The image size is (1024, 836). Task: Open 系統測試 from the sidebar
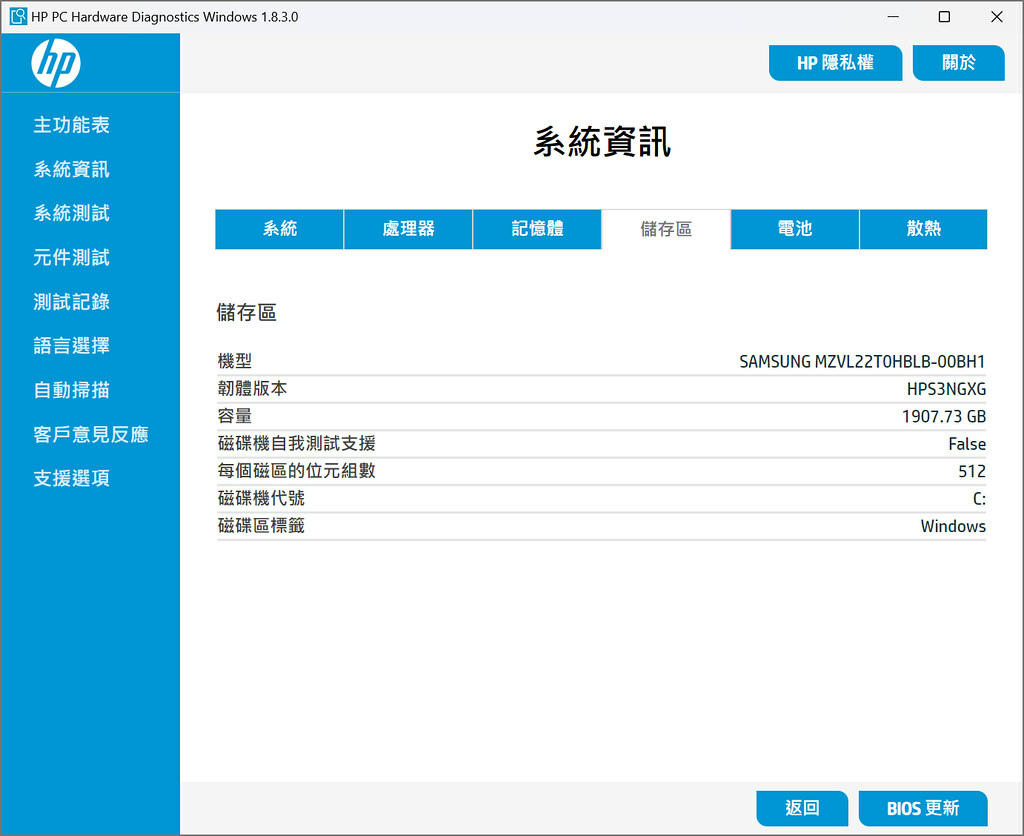71,213
